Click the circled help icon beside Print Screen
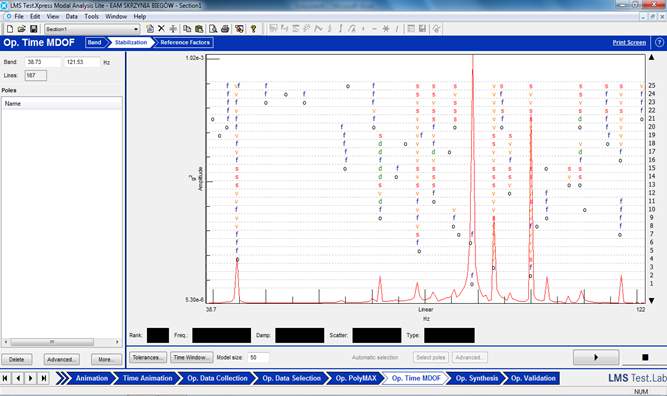This screenshot has height=396, width=667. tap(659, 43)
